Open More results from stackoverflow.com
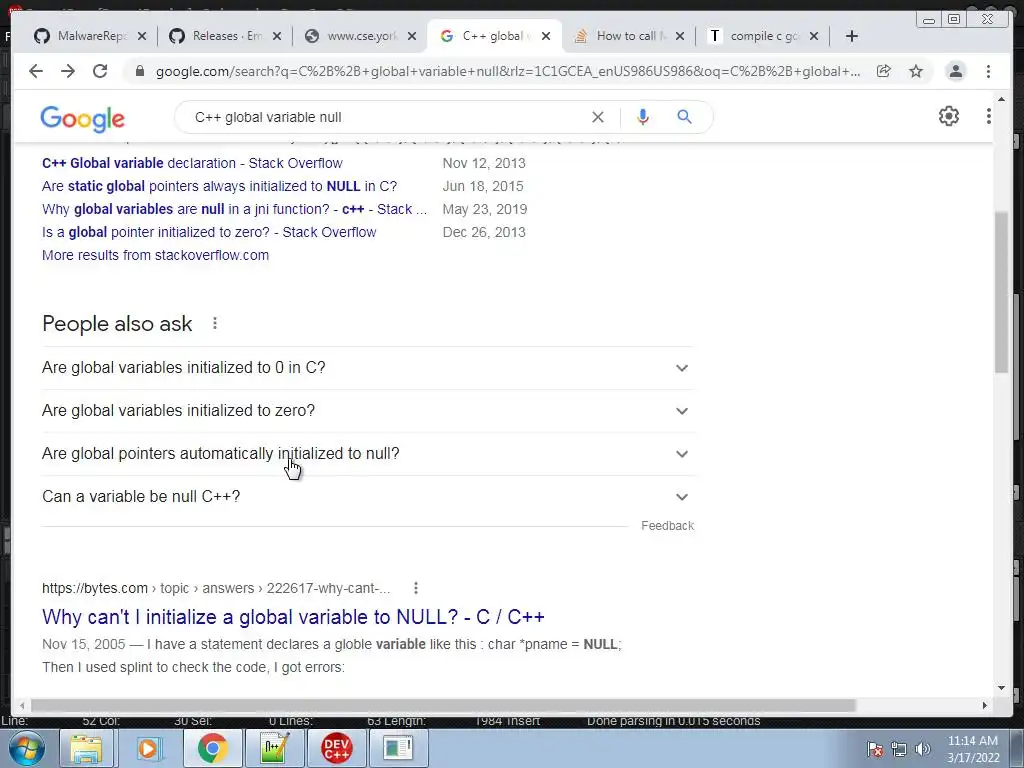The height and width of the screenshot is (768, 1024). tap(155, 255)
